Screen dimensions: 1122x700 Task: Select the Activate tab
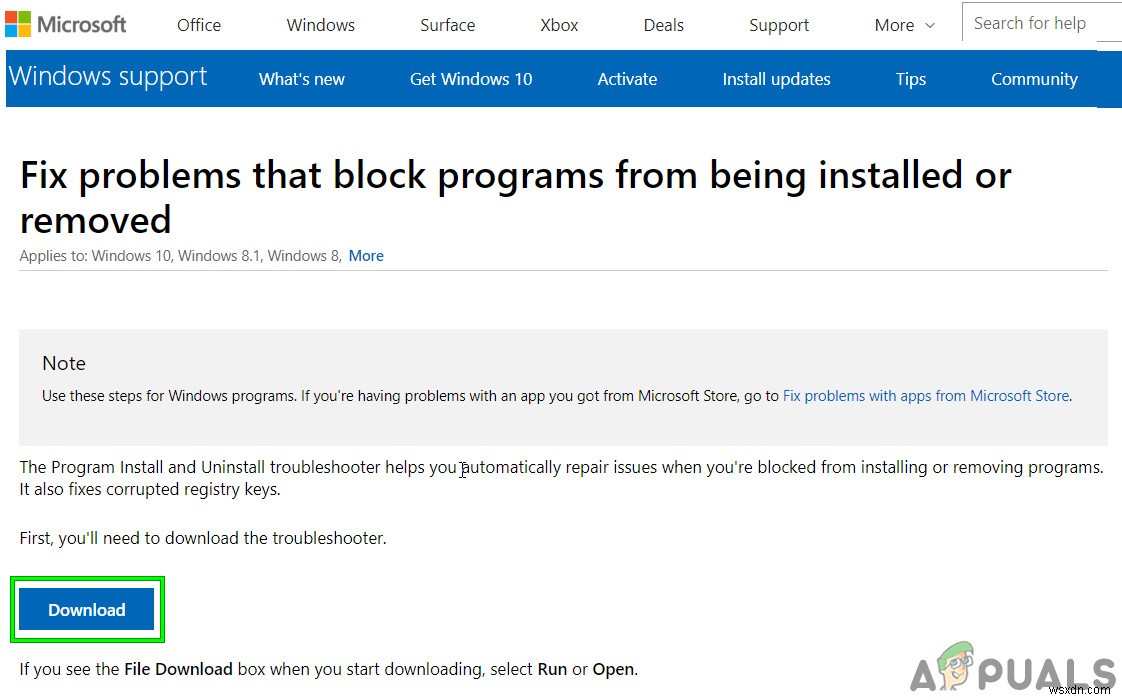[x=627, y=79]
